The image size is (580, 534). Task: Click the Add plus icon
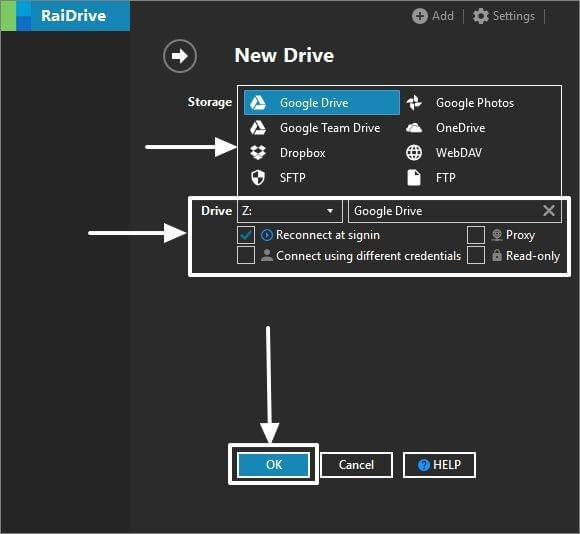tap(419, 16)
